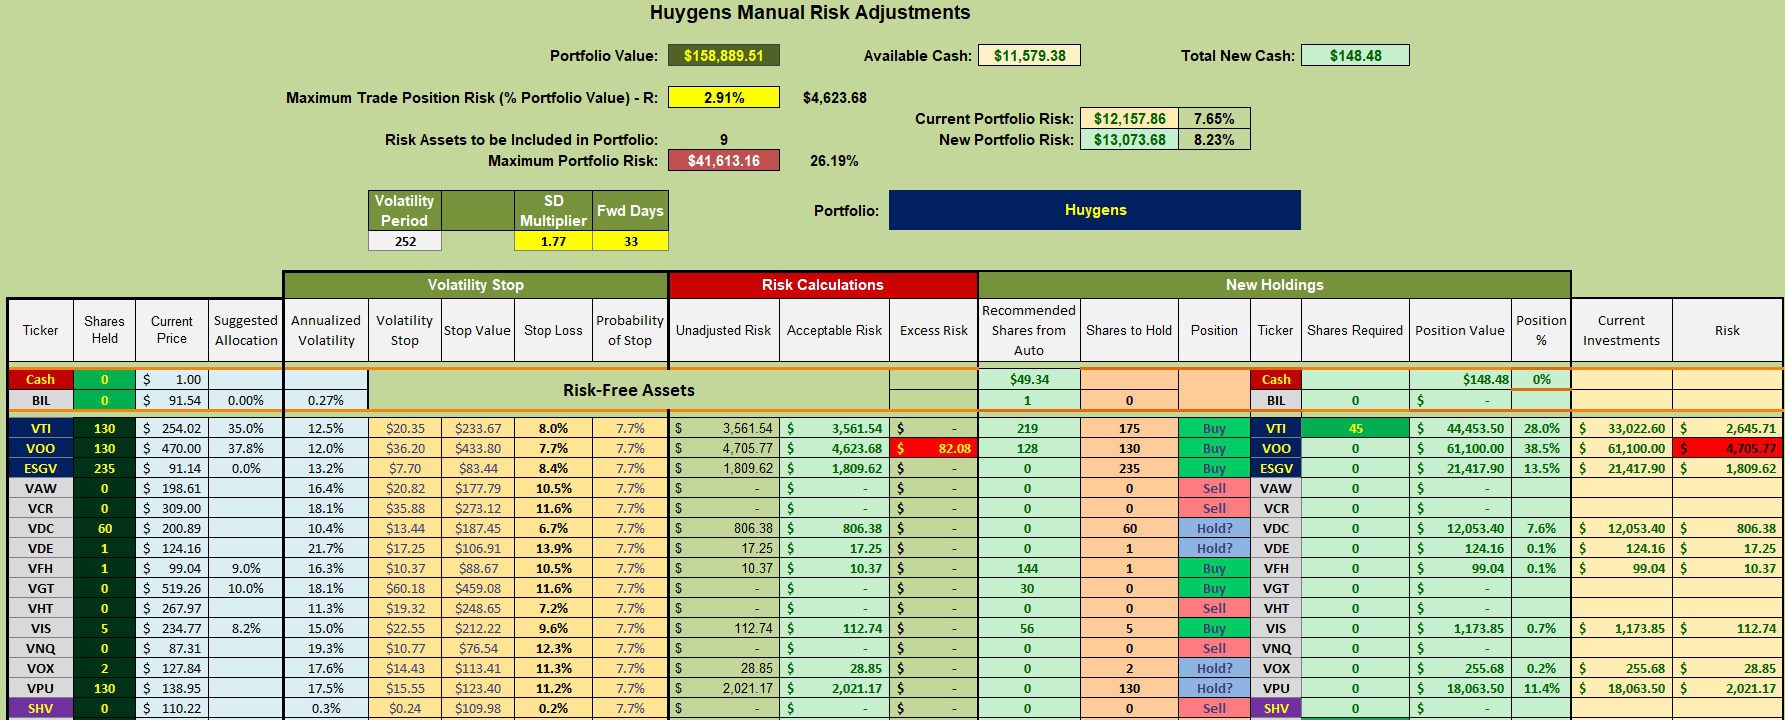The width and height of the screenshot is (1785, 720).
Task: Select the Risk-Free Assets label
Action: pos(628,390)
